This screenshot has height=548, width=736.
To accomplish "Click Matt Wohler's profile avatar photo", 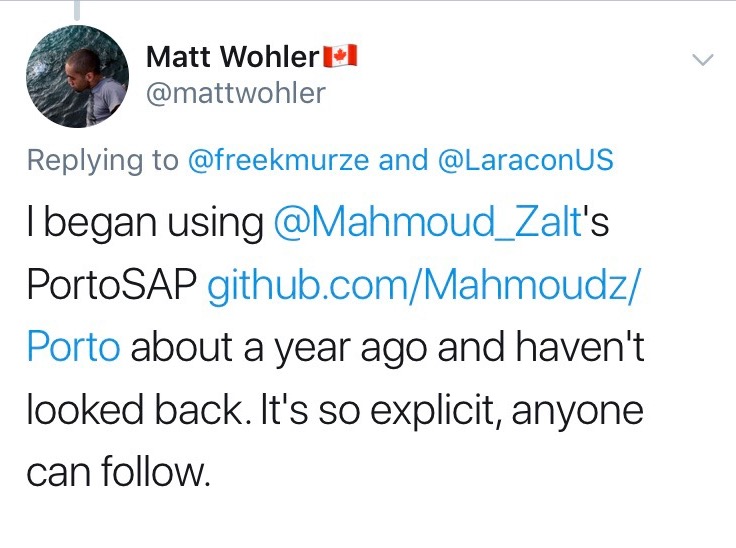I will click(76, 77).
